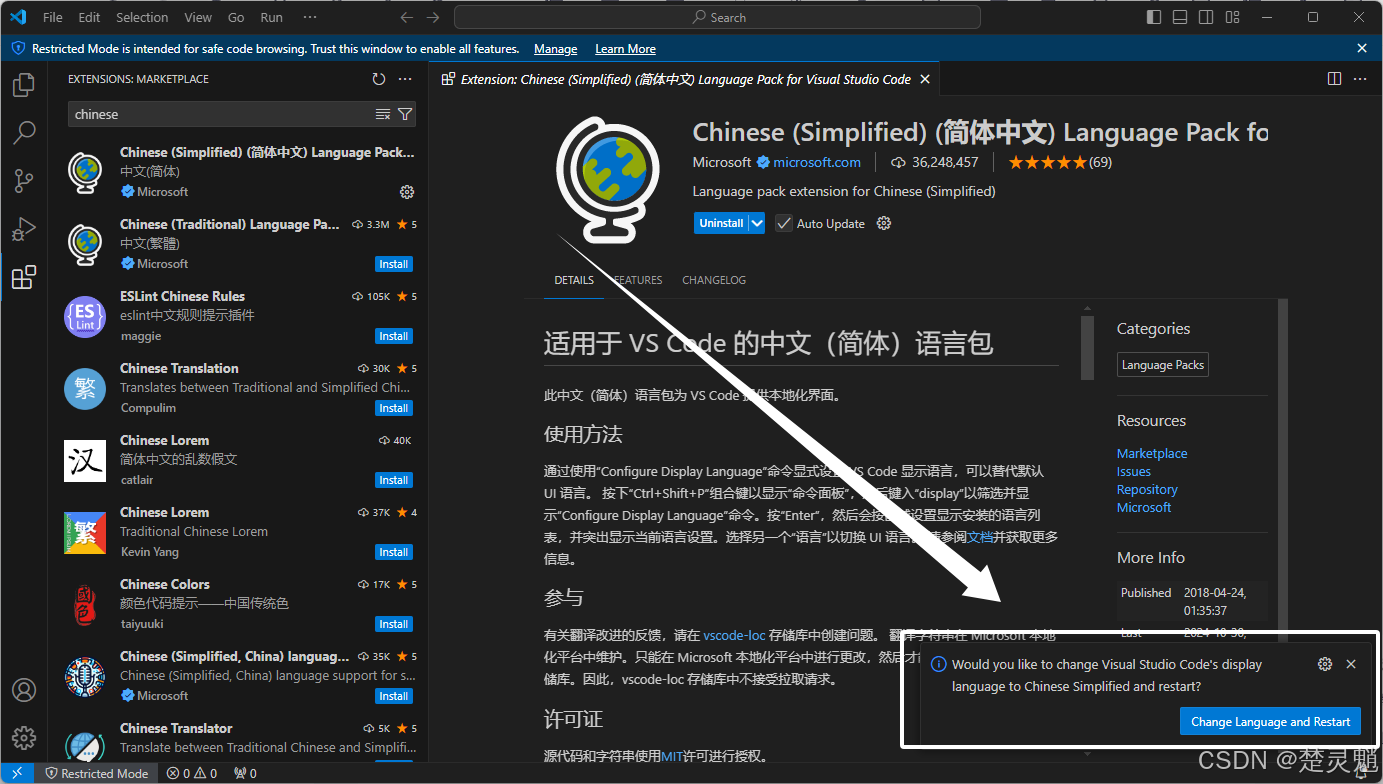
Task: Open Learn More link in banner
Action: point(625,49)
